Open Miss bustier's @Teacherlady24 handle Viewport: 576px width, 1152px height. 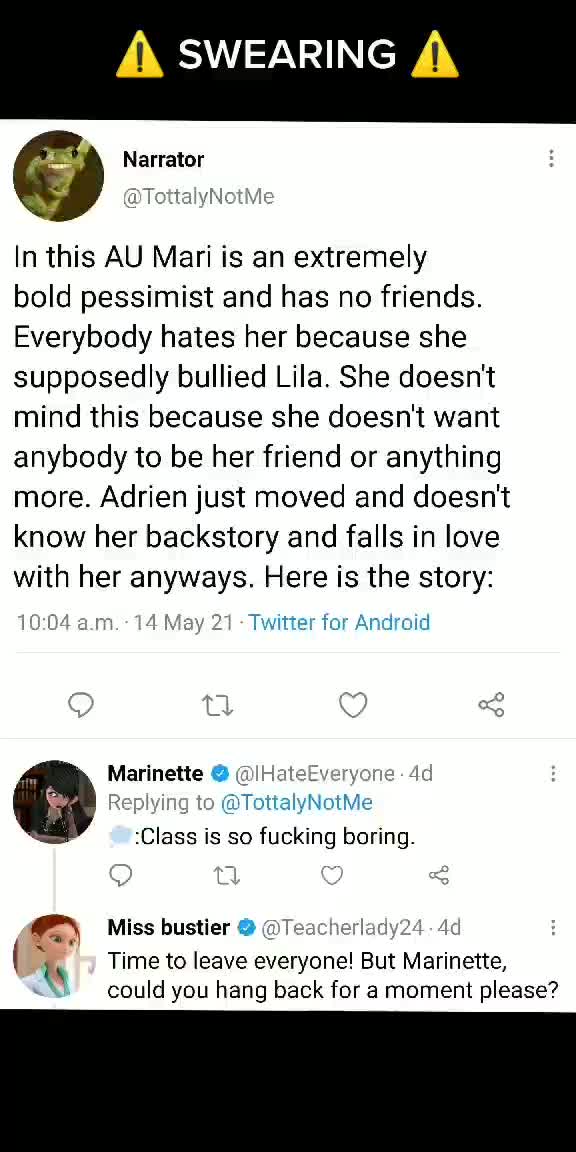[342, 928]
